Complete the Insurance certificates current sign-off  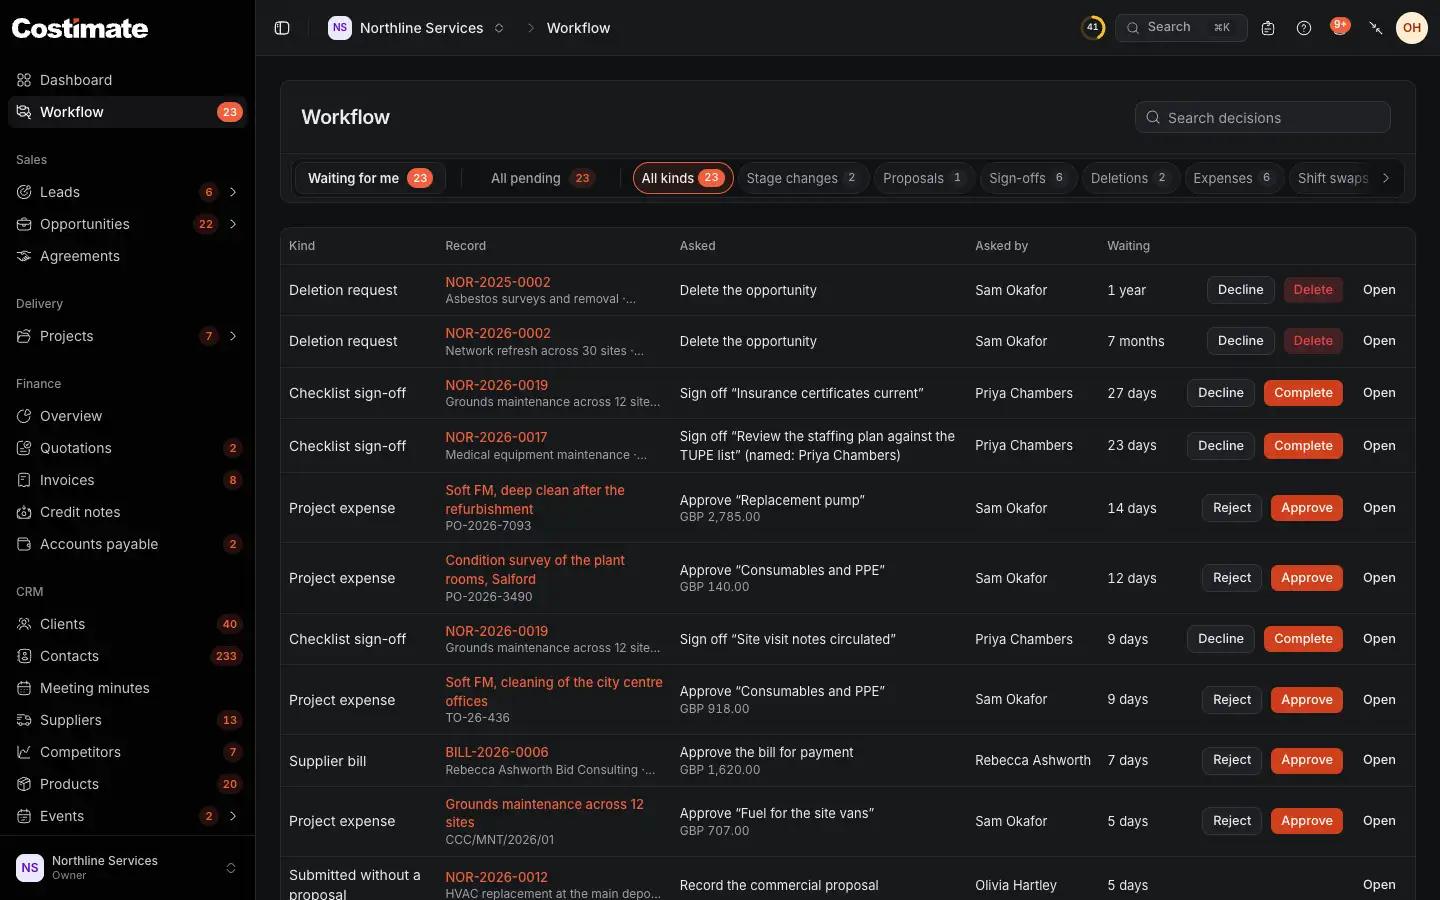coord(1303,393)
